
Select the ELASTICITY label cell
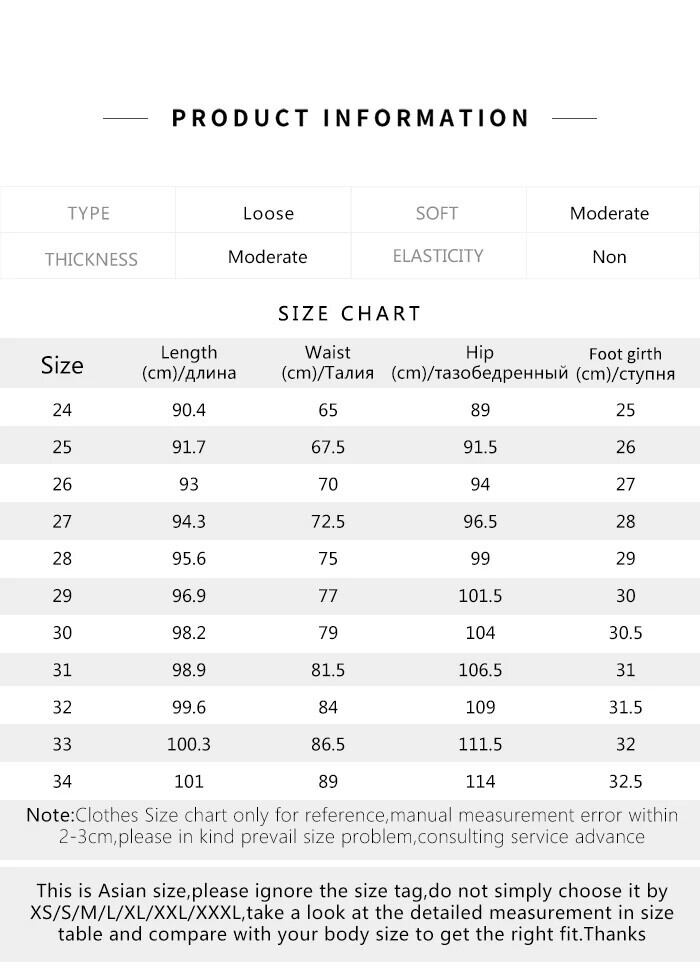click(x=438, y=256)
